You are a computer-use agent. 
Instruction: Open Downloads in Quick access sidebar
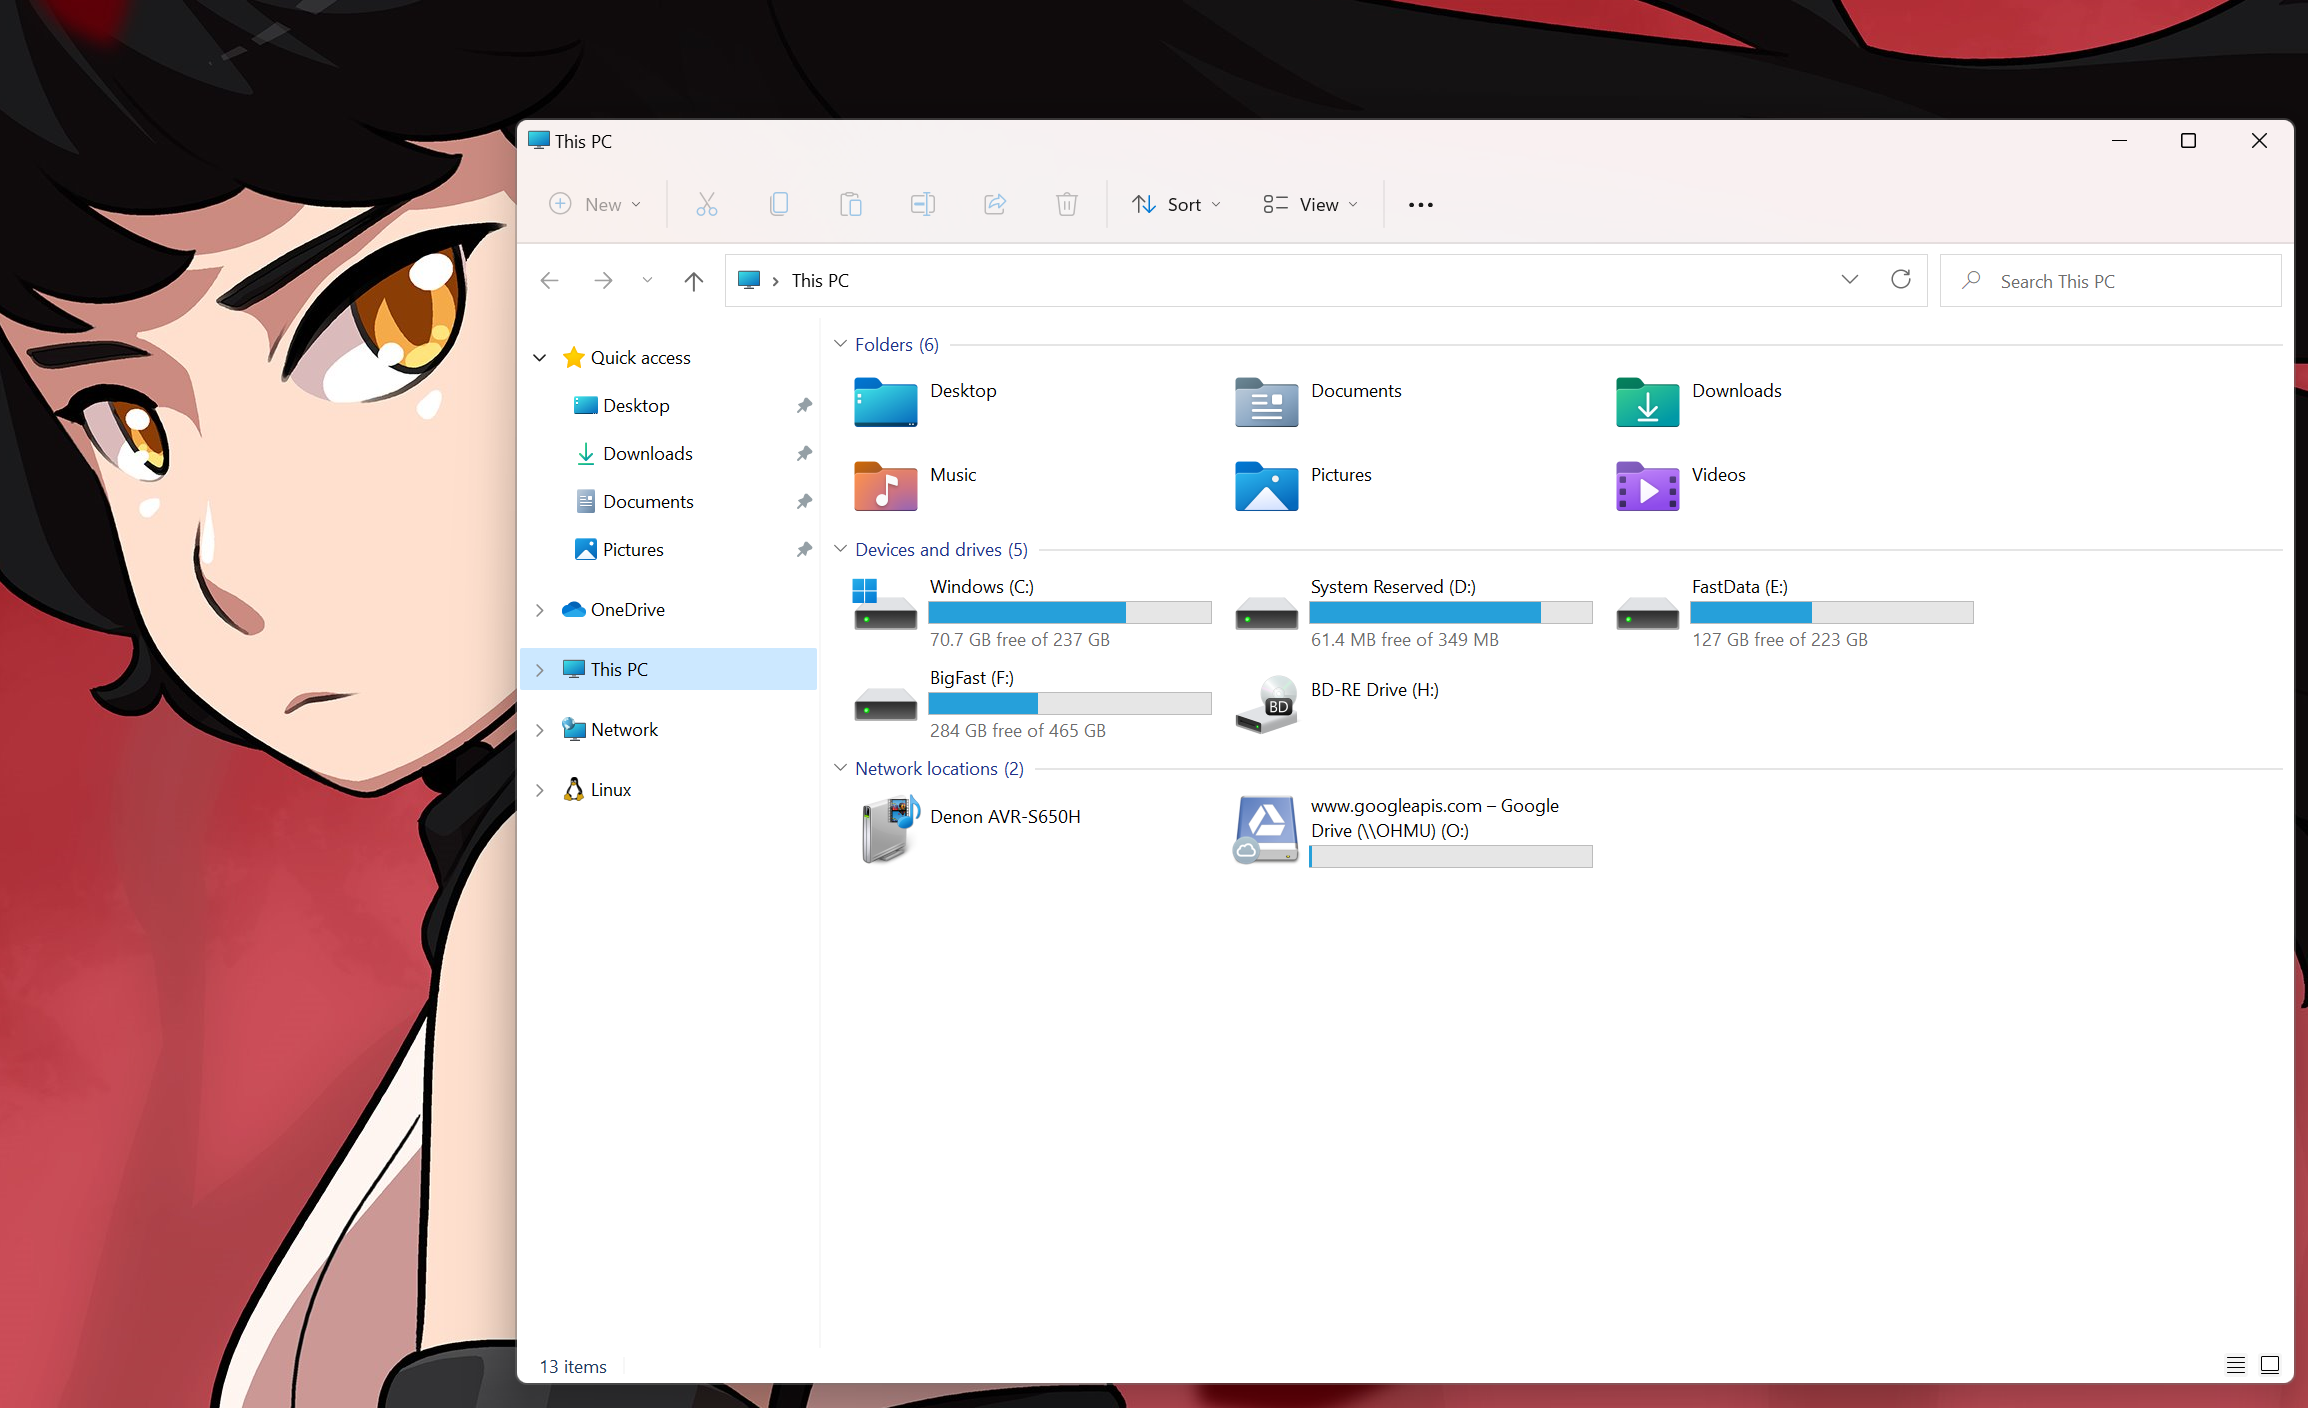(648, 453)
